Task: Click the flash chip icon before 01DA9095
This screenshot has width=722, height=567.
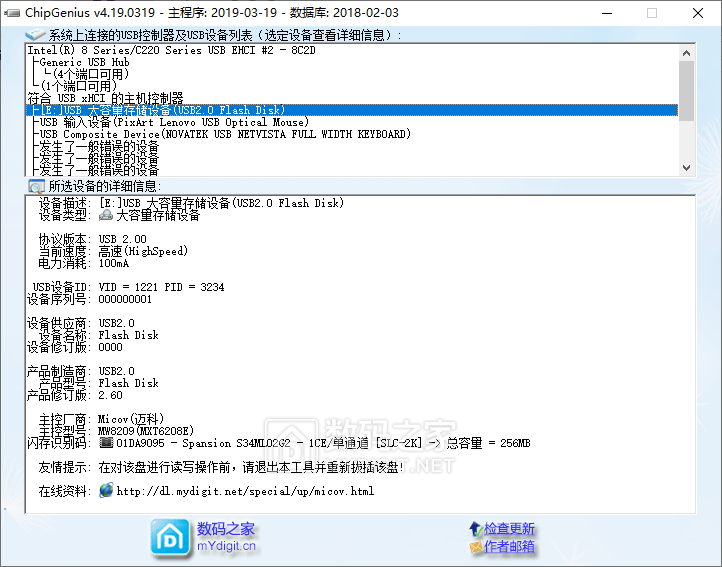Action: pyautogui.click(x=106, y=443)
